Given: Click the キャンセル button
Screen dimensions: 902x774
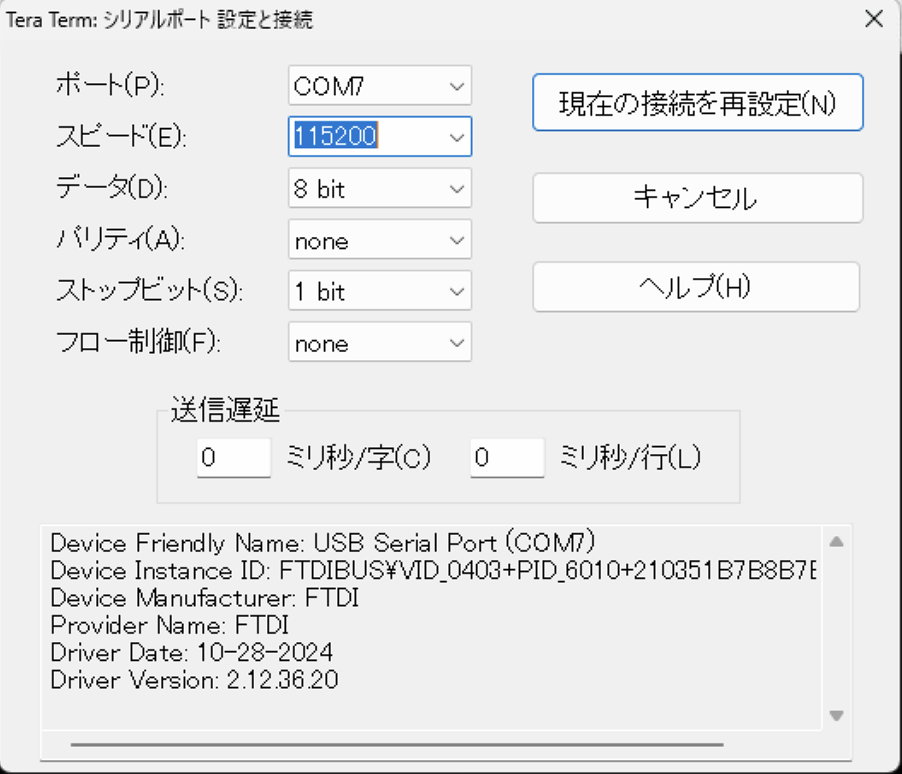Looking at the screenshot, I should coord(696,198).
